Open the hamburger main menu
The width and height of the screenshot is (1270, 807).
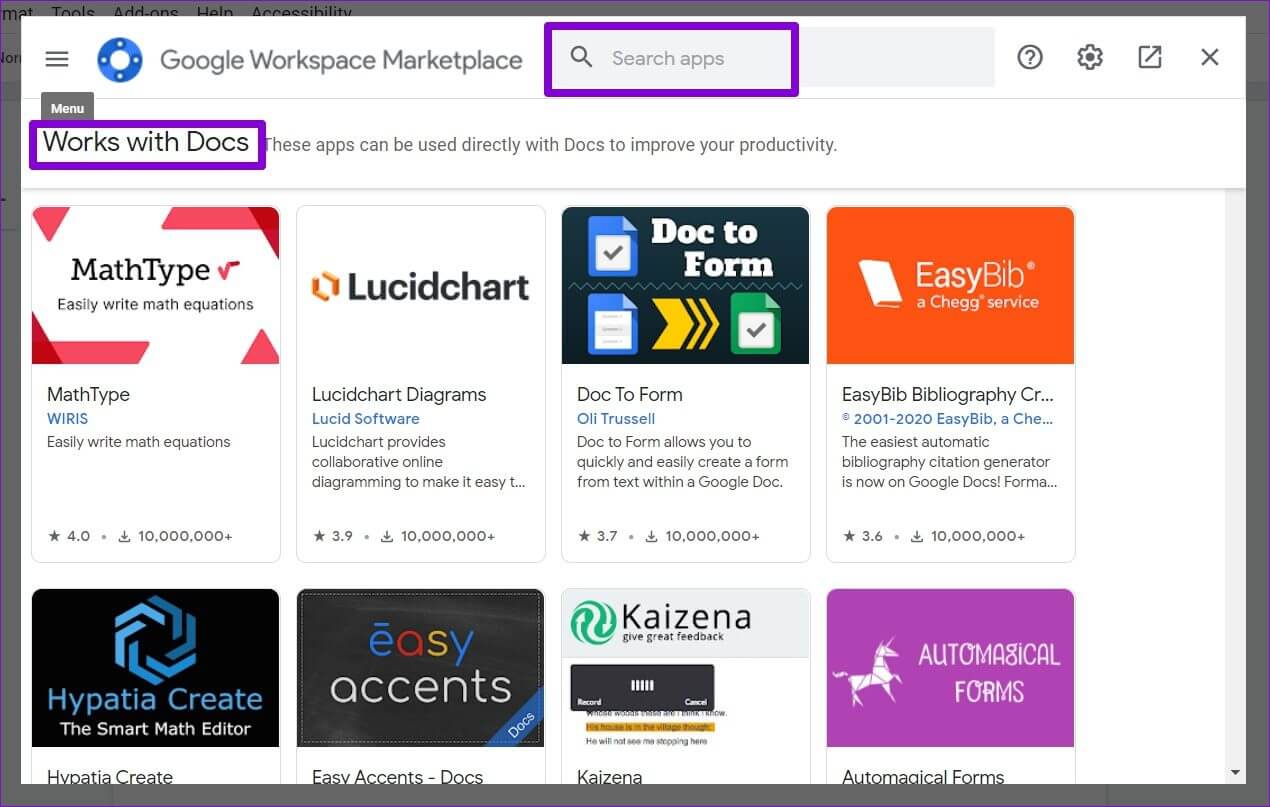[57, 58]
